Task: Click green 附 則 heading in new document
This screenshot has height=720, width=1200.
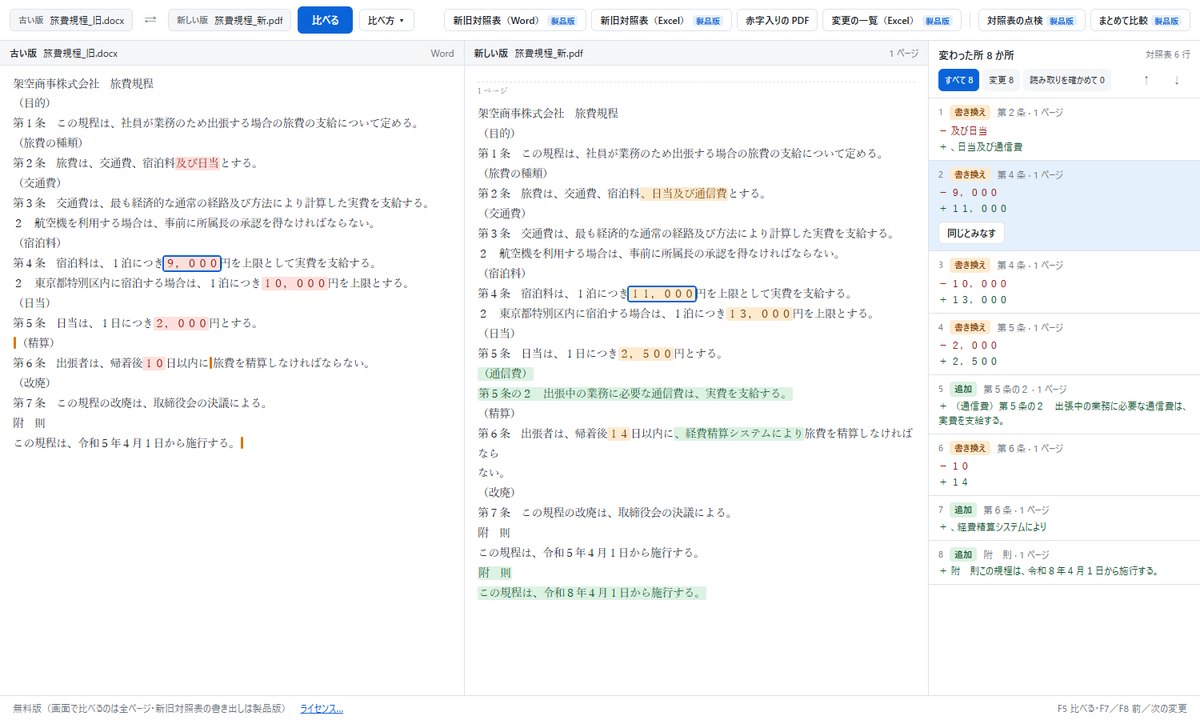Action: click(494, 573)
